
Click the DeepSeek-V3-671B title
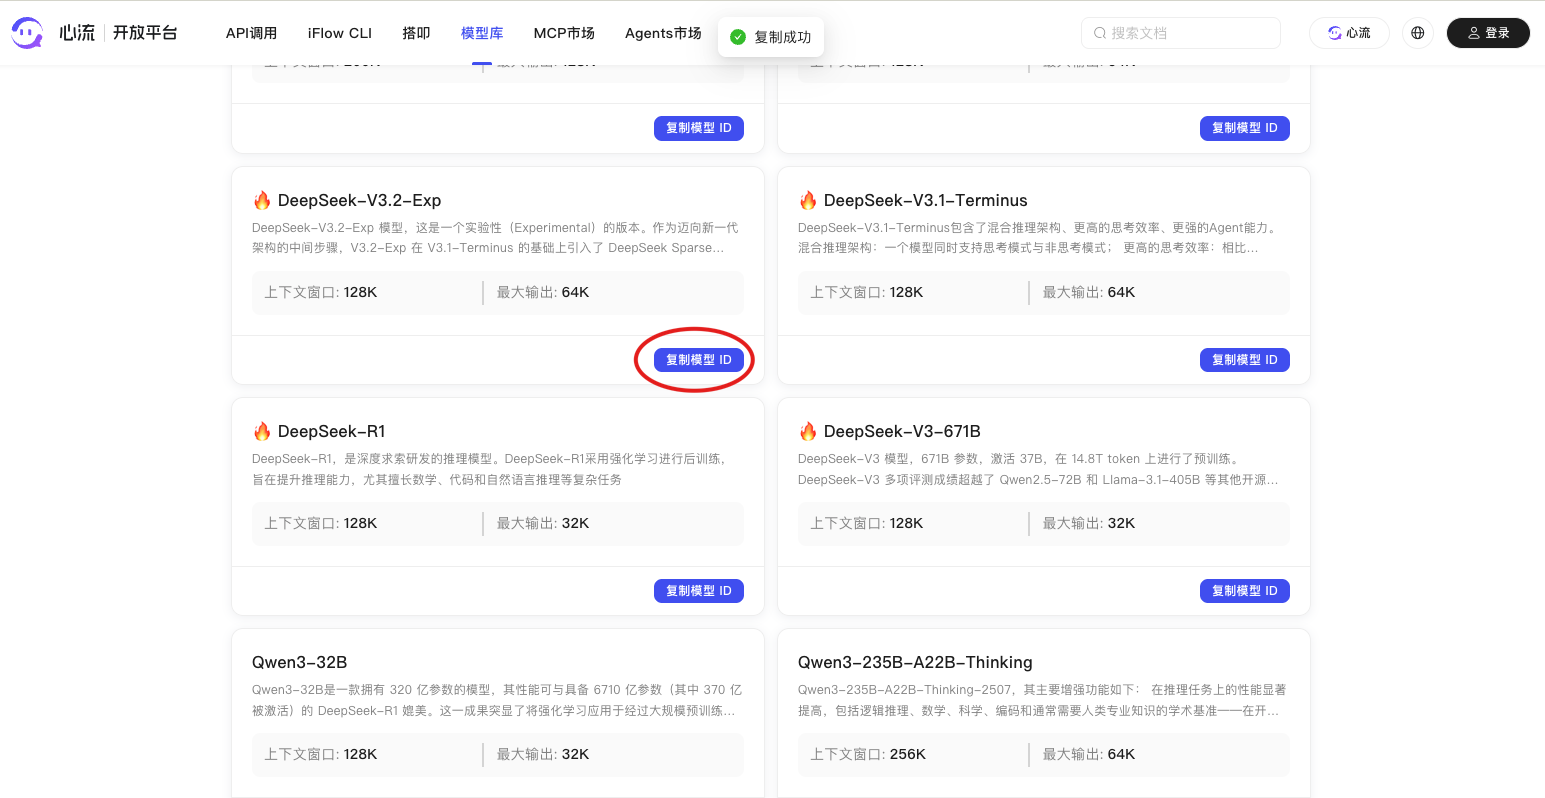click(x=902, y=431)
